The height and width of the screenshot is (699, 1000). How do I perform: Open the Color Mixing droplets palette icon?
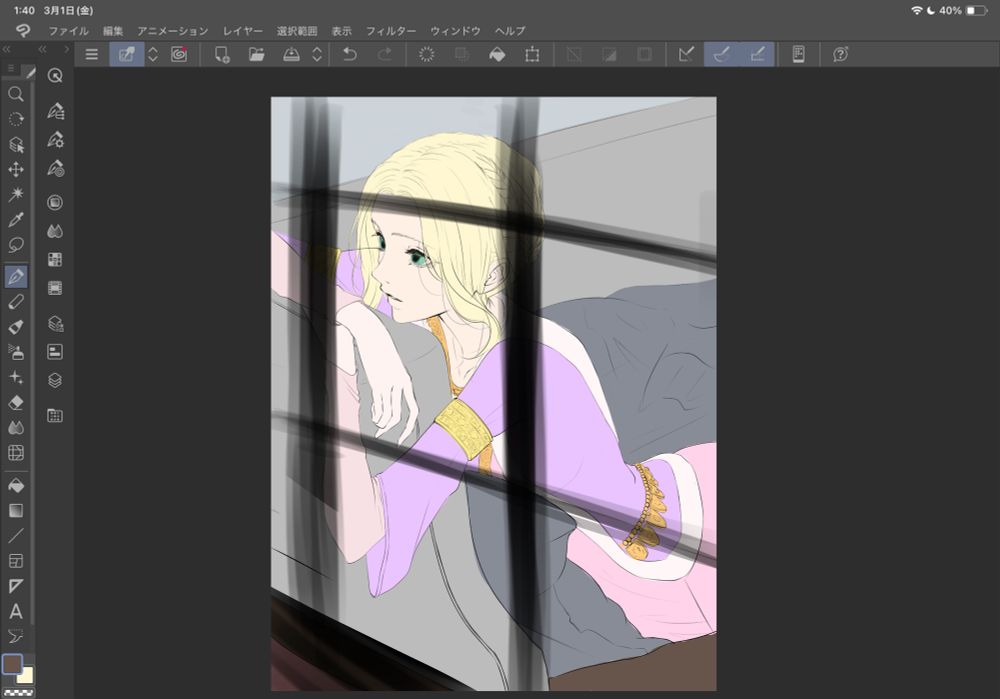click(55, 231)
